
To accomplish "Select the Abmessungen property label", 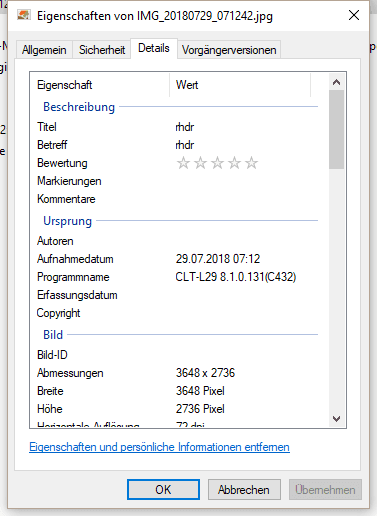I will (x=70, y=373).
